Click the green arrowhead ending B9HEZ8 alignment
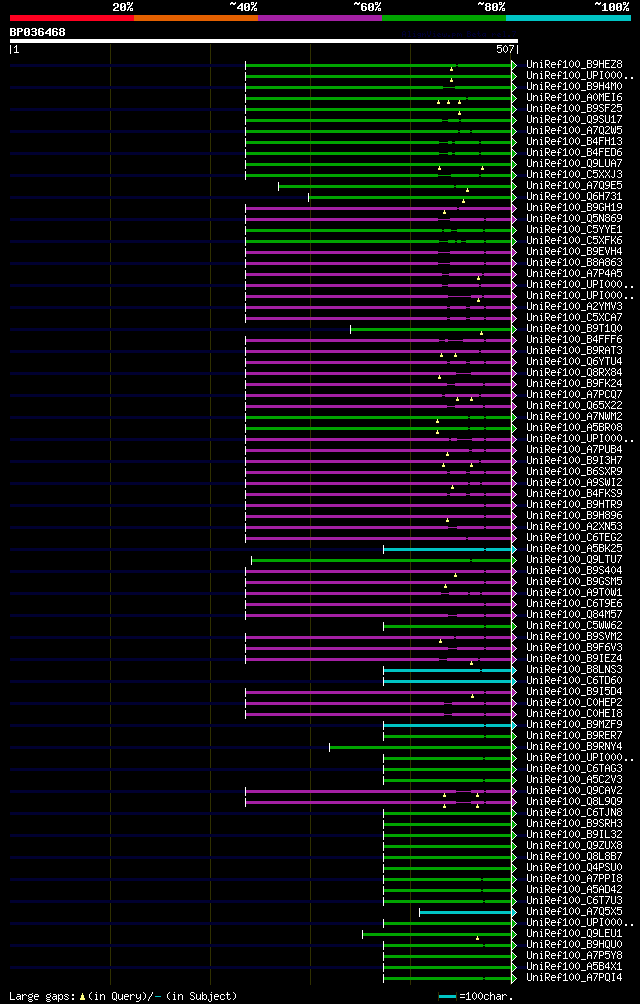Image resolution: width=640 pixels, height=1004 pixels. 514,65
